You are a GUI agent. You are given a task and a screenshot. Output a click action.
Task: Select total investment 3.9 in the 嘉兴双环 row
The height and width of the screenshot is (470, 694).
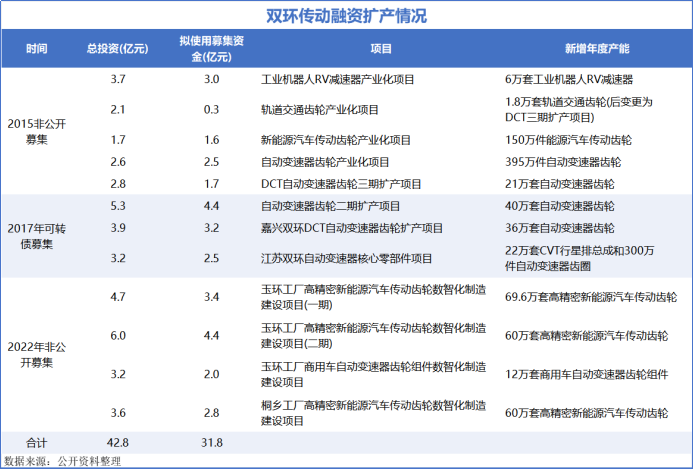click(118, 228)
